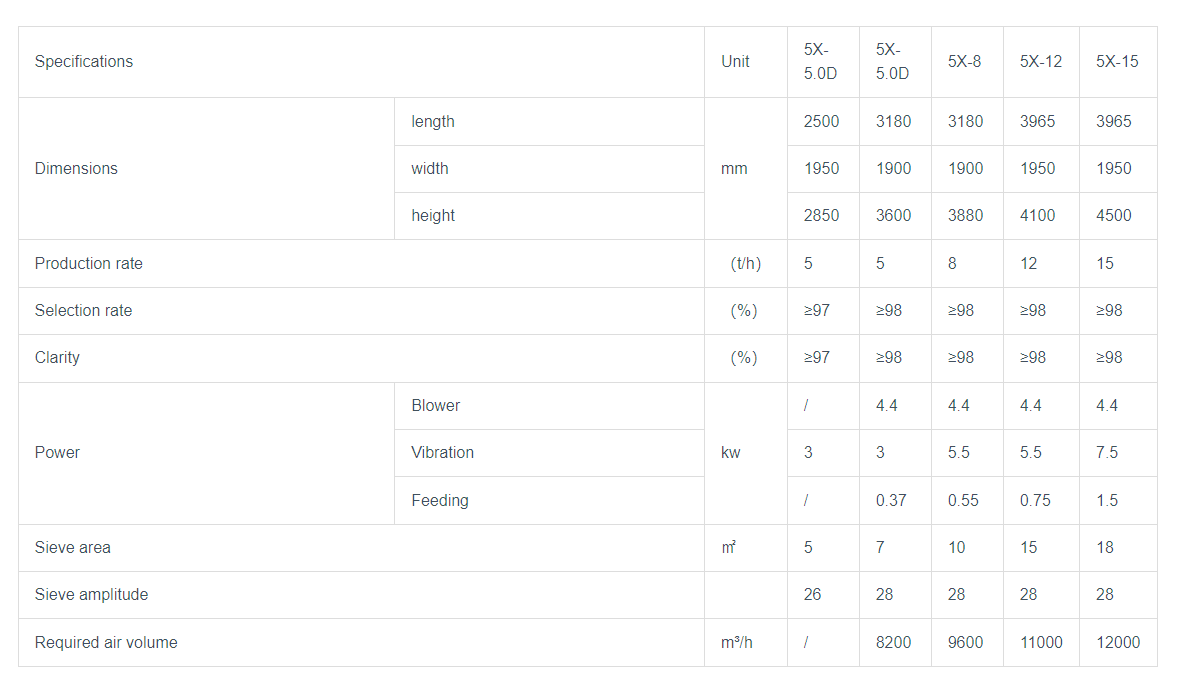Viewport: 1187px width, 680px height.
Task: Click the Blower sub-row label
Action: coord(436,406)
